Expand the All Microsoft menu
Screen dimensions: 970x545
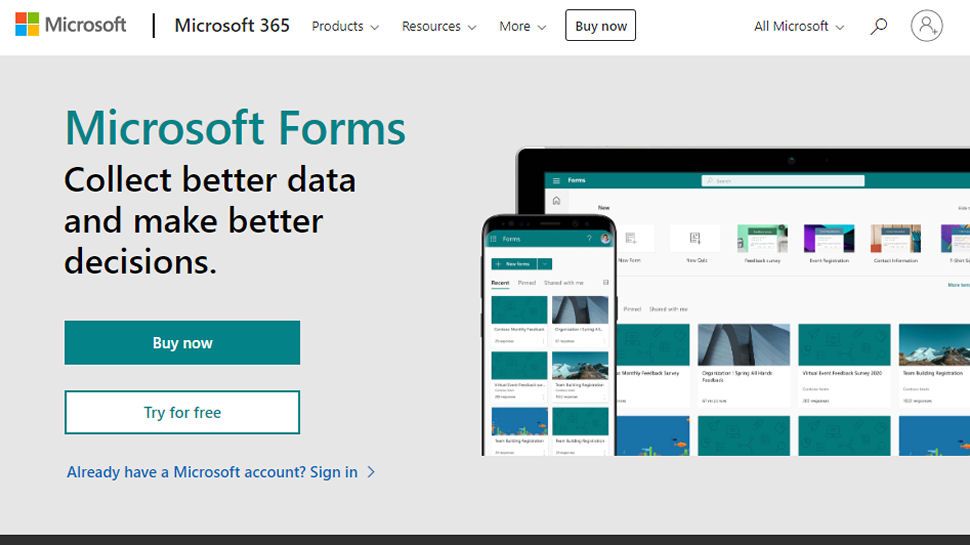pyautogui.click(x=798, y=27)
